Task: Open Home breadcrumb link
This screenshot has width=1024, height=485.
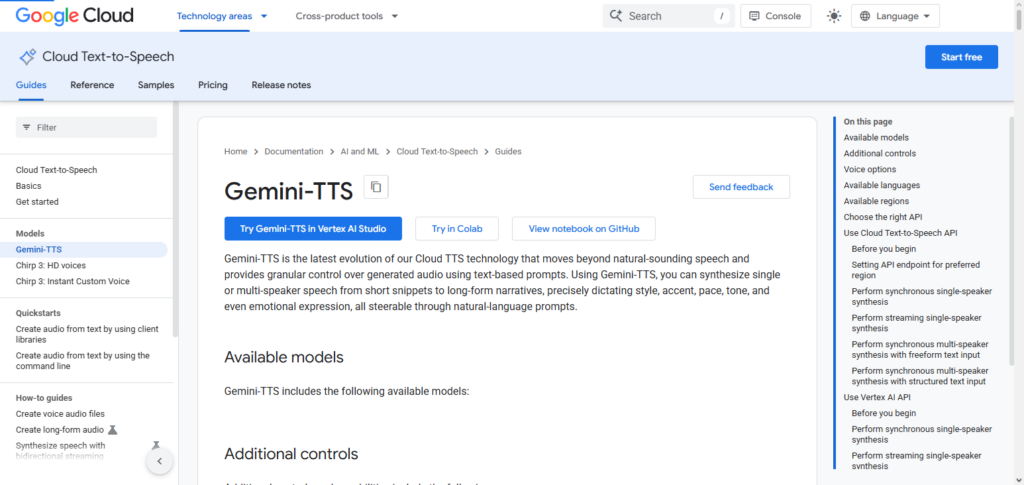Action: (236, 151)
